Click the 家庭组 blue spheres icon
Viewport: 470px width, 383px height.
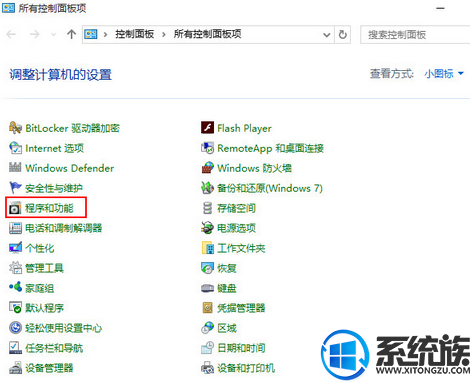coord(15,287)
